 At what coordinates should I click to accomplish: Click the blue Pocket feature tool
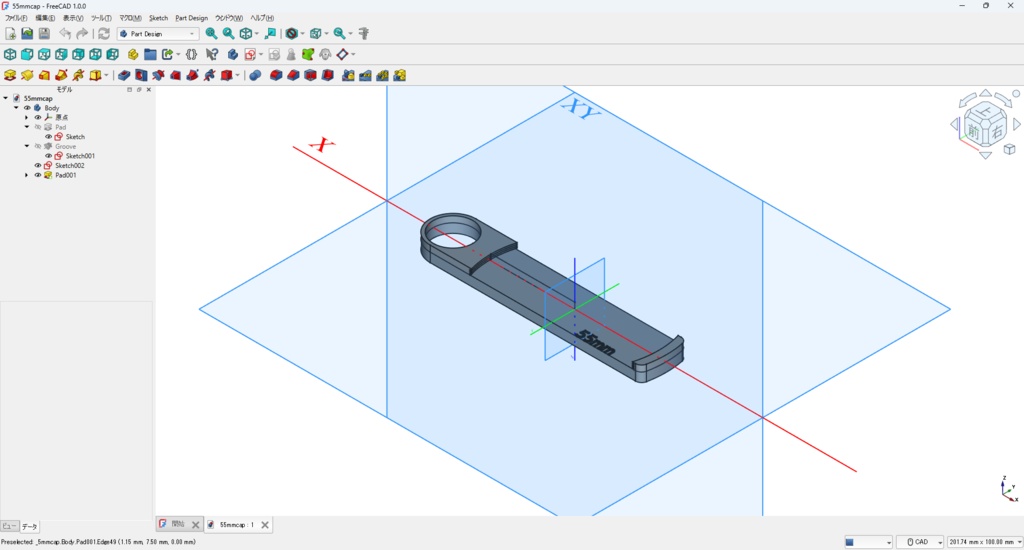[124, 75]
